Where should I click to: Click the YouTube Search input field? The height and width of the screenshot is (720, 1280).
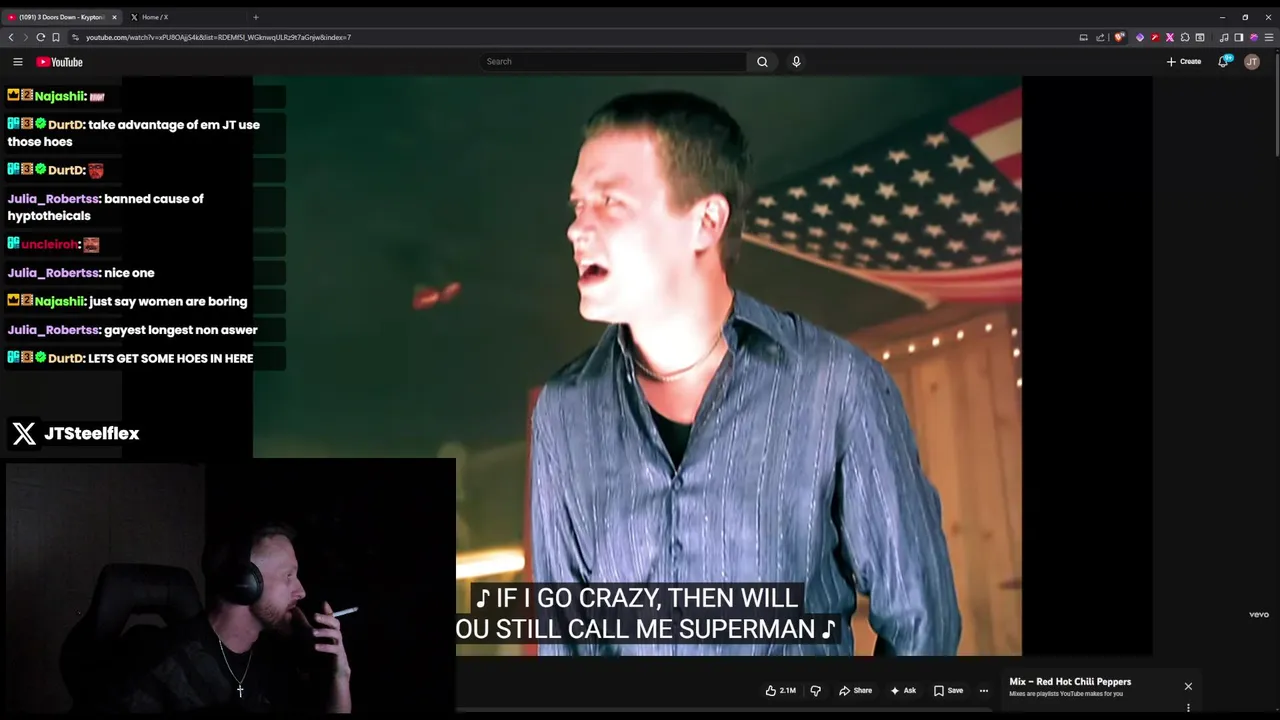[614, 62]
